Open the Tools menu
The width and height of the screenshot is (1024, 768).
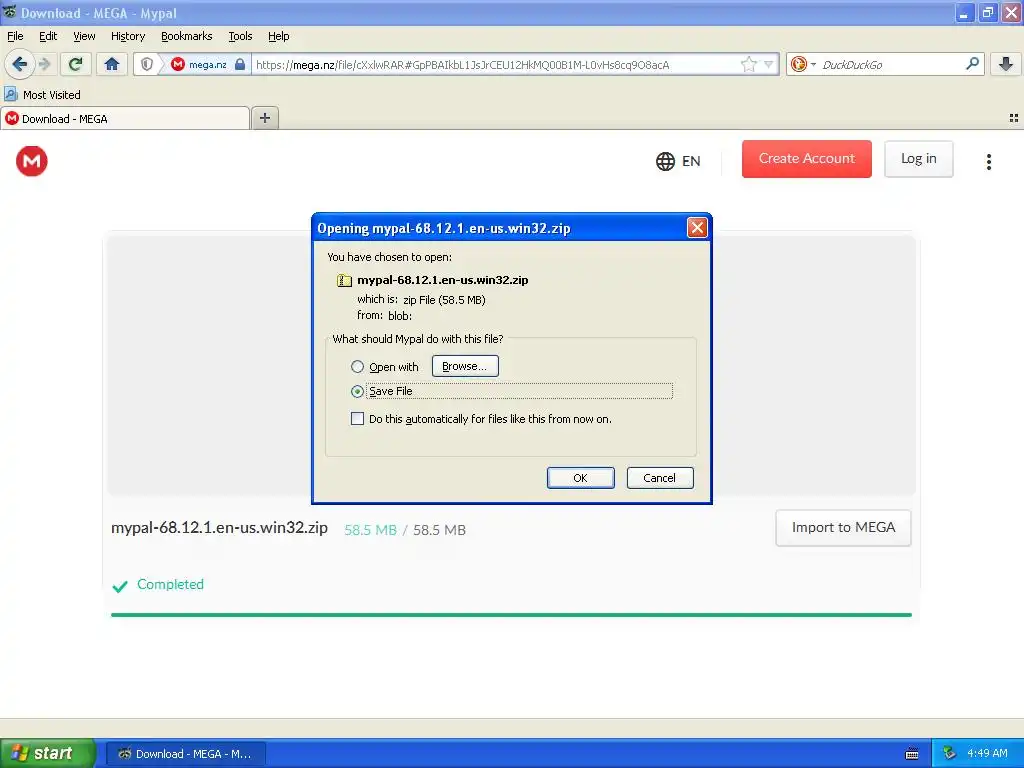pyautogui.click(x=240, y=36)
